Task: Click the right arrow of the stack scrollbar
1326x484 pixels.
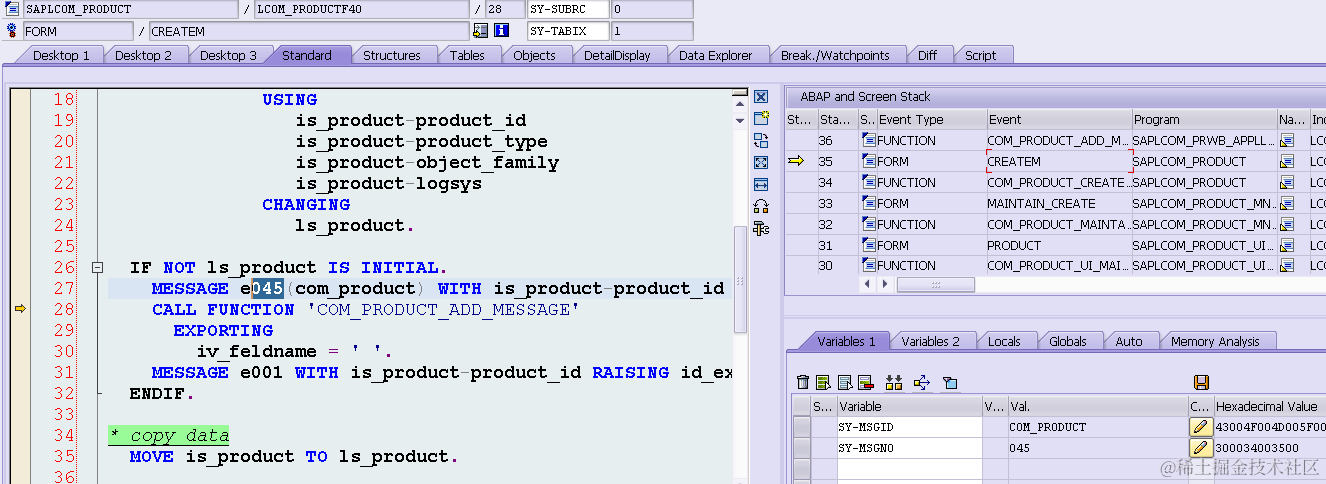Action: [x=884, y=285]
